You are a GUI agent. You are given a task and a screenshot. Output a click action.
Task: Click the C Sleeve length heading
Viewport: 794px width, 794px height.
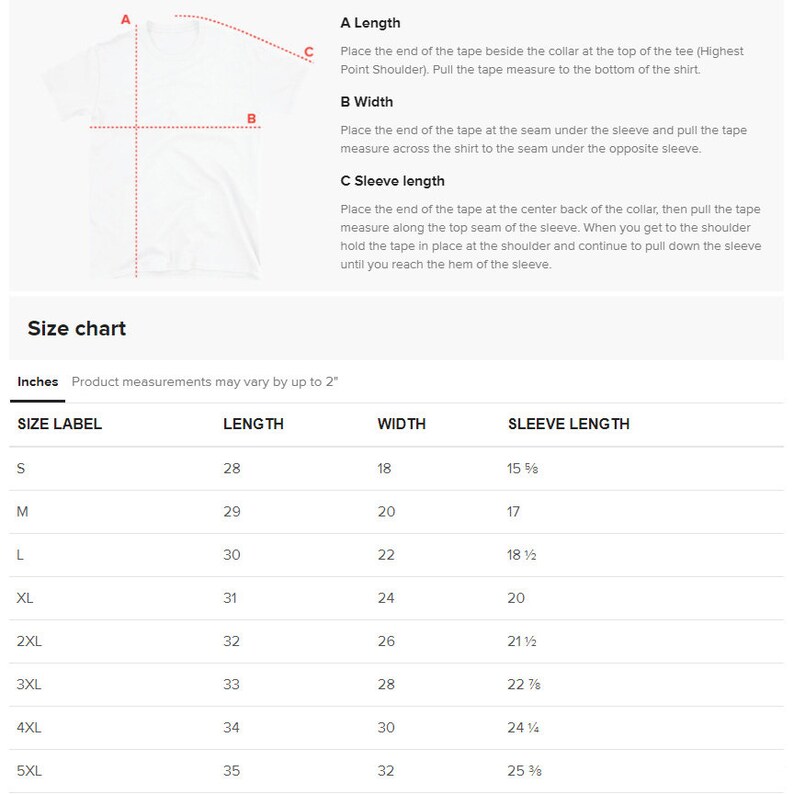pos(392,181)
